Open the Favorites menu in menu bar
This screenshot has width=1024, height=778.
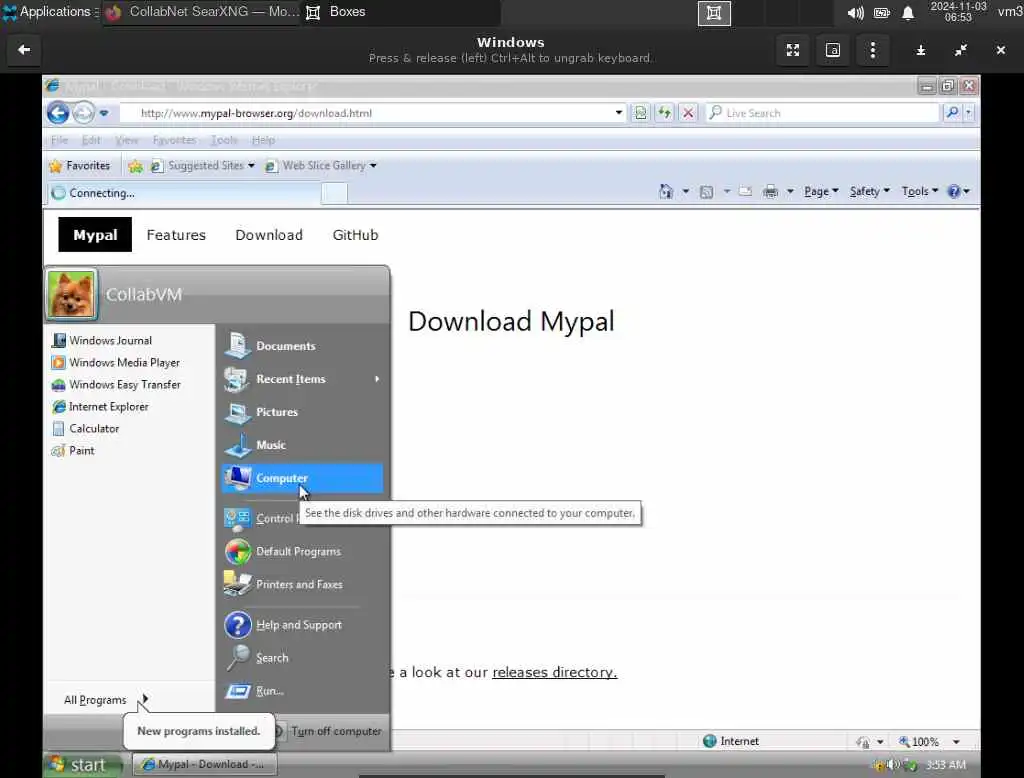pos(174,140)
